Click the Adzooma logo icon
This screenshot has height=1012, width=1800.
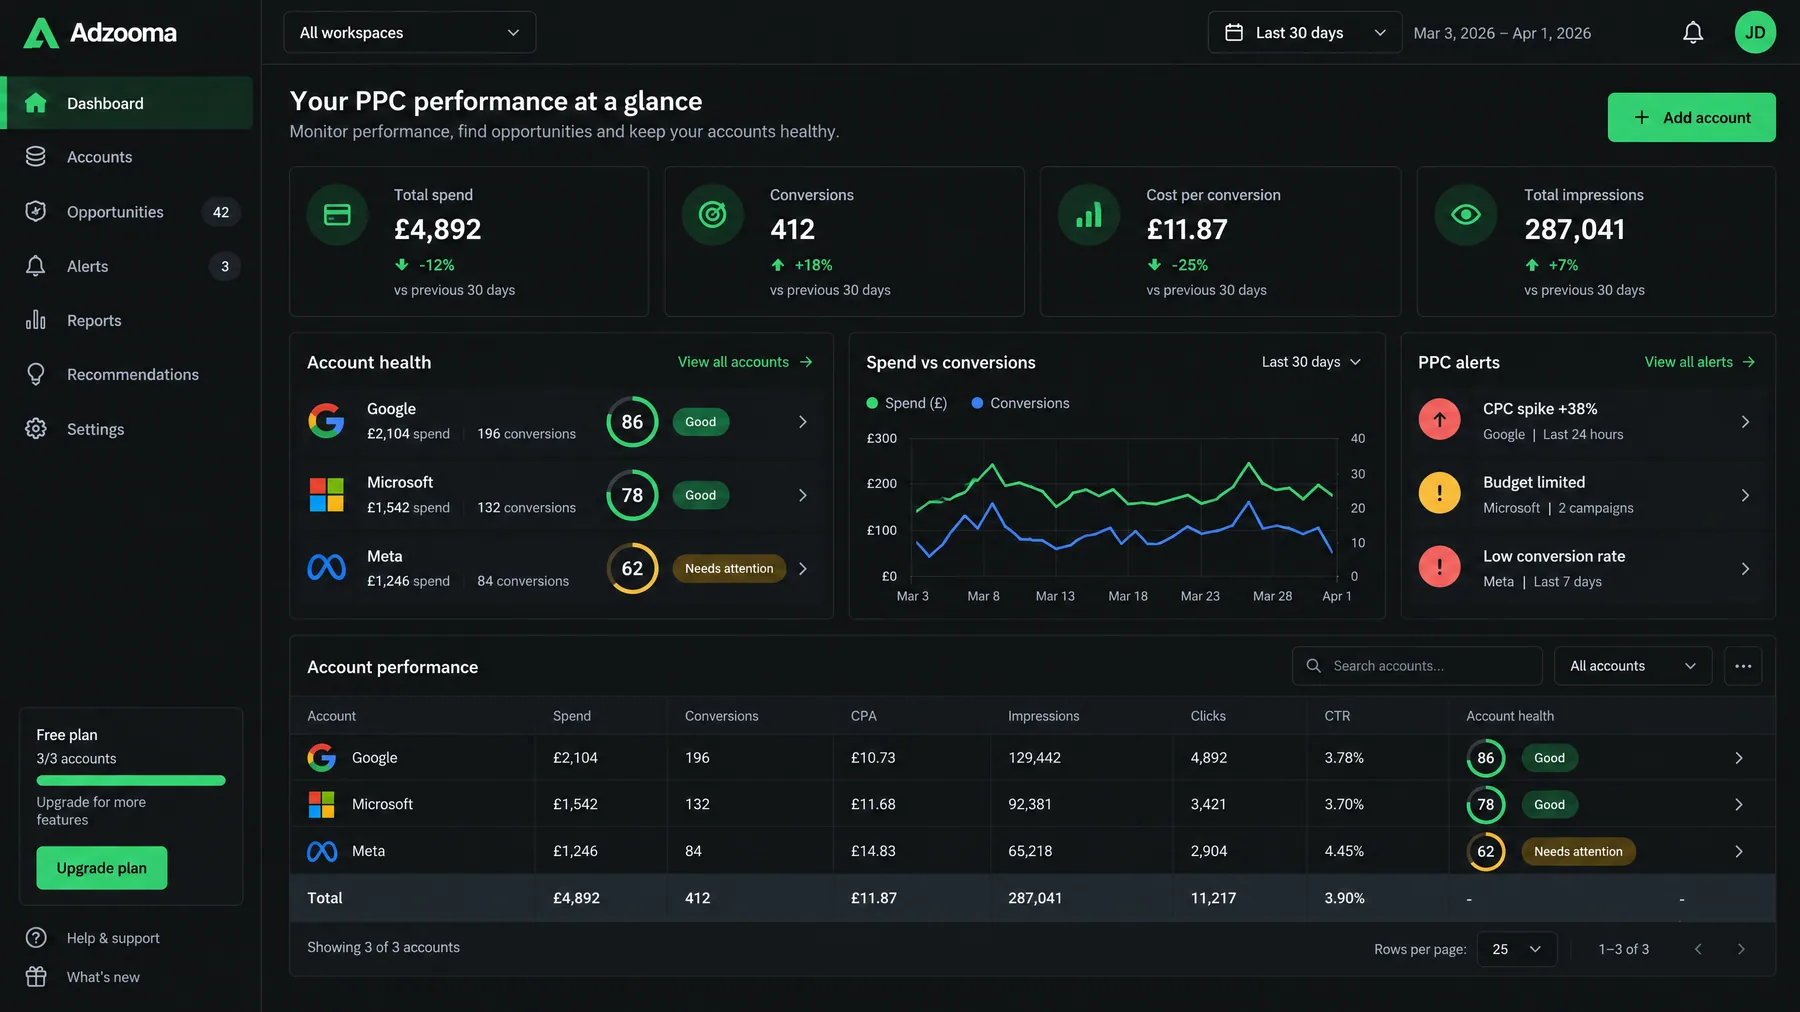(41, 33)
